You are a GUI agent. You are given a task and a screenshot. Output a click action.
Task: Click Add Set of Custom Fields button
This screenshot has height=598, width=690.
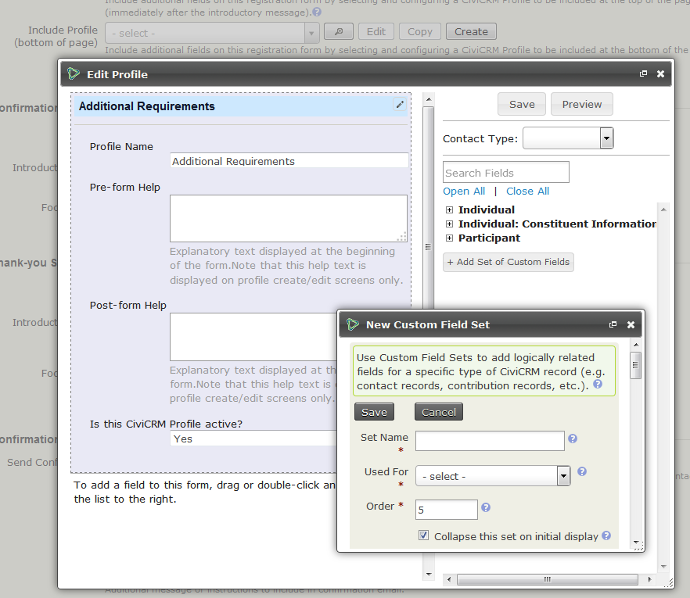click(508, 262)
